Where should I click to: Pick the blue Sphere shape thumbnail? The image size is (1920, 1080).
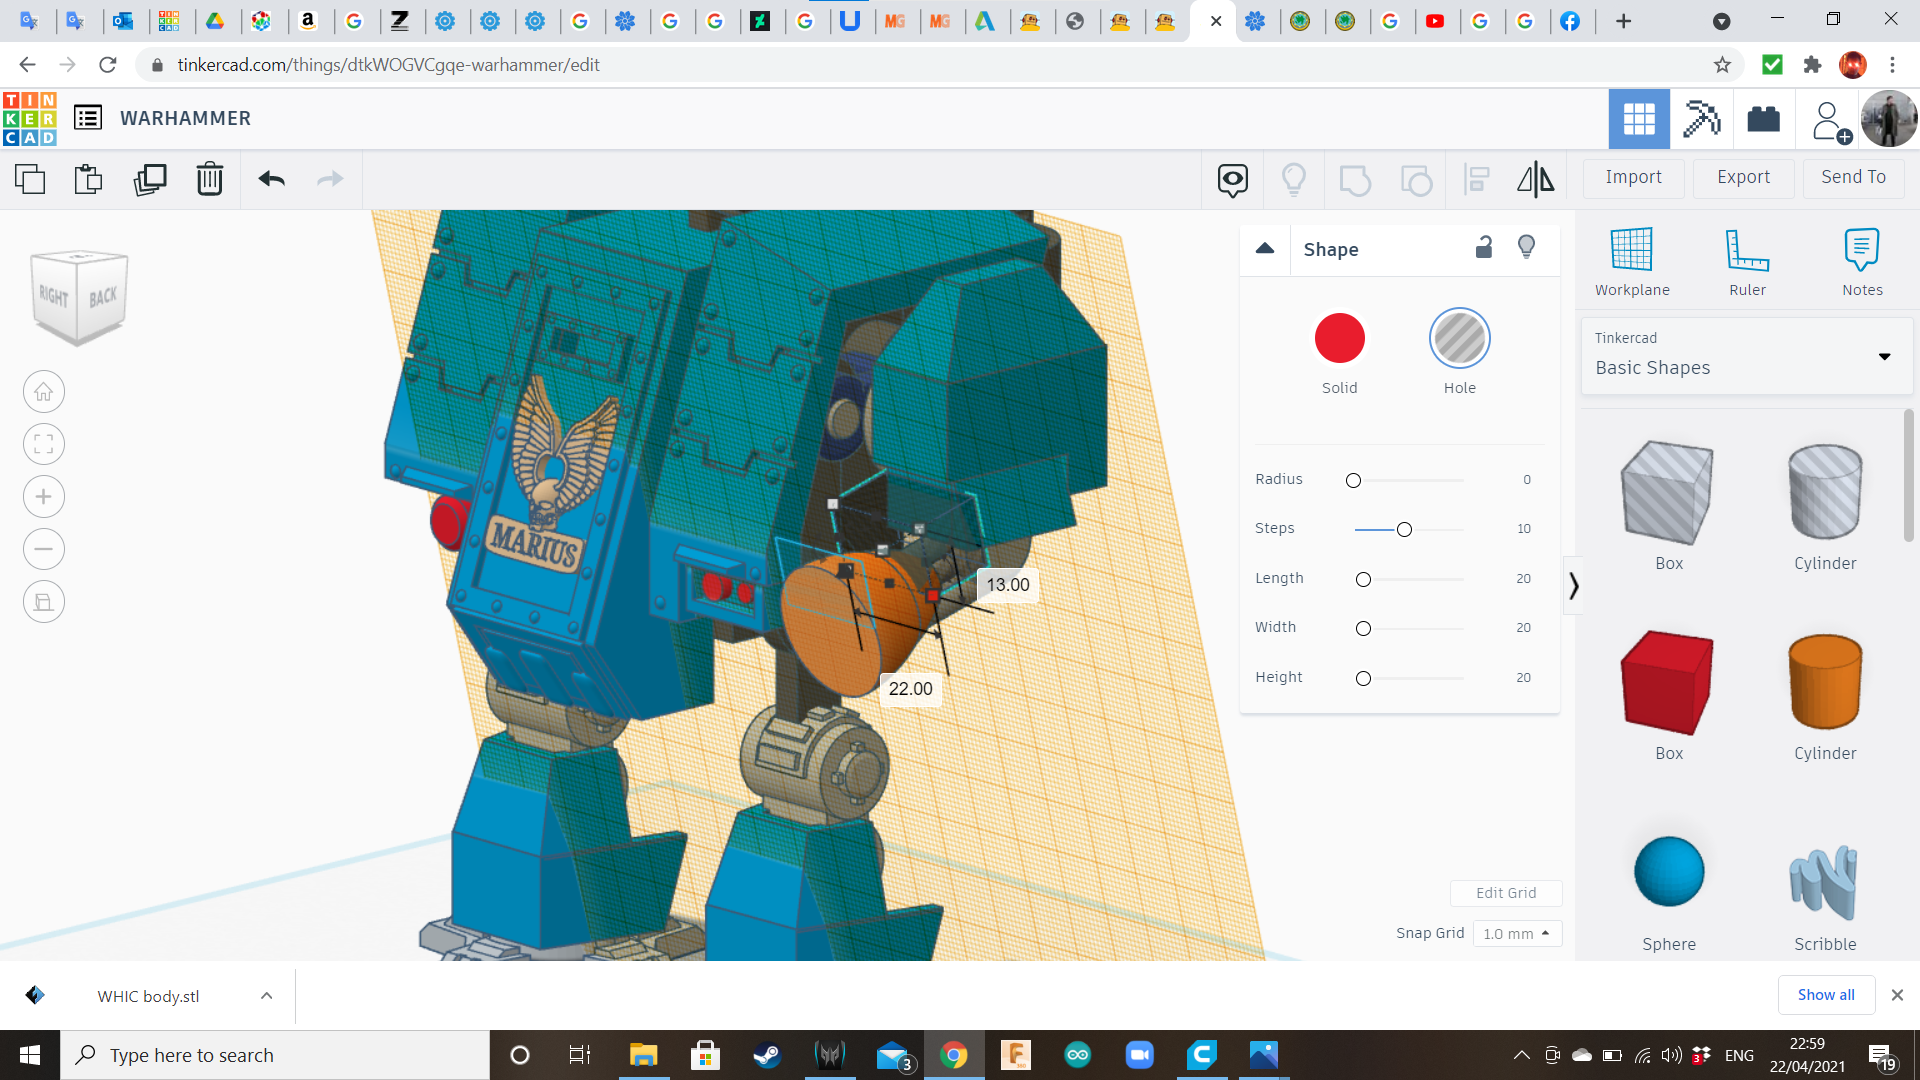[1668, 872]
